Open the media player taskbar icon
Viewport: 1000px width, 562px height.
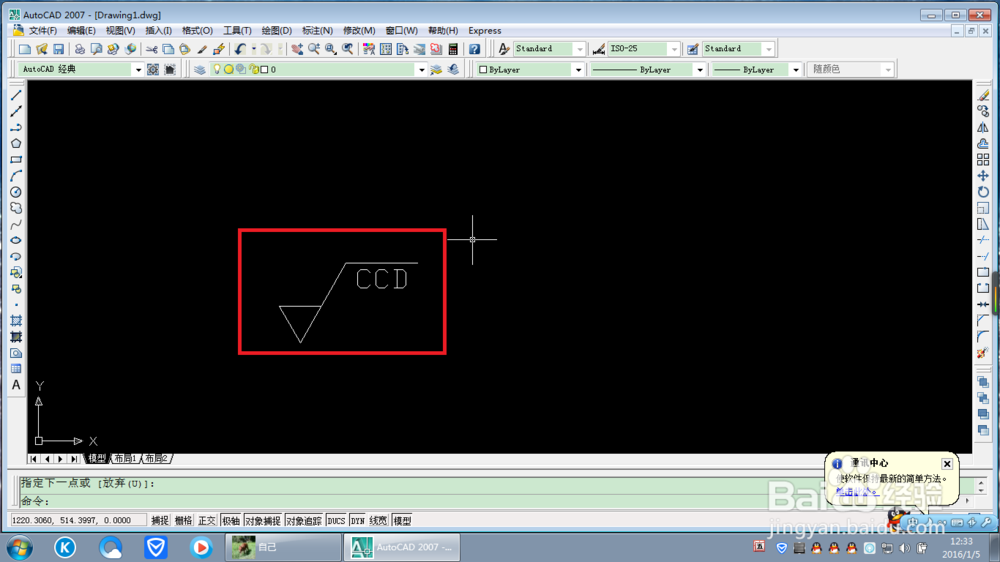pos(201,547)
